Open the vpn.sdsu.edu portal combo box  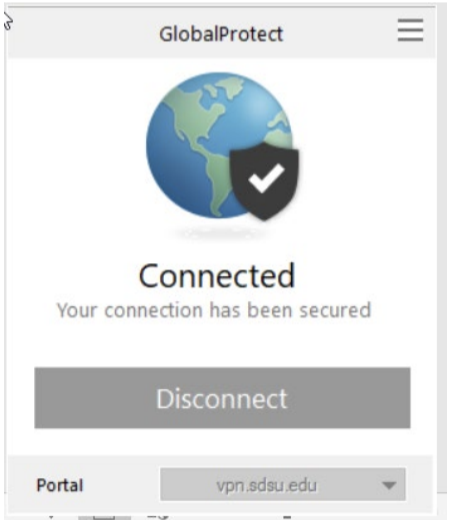[x=283, y=484]
